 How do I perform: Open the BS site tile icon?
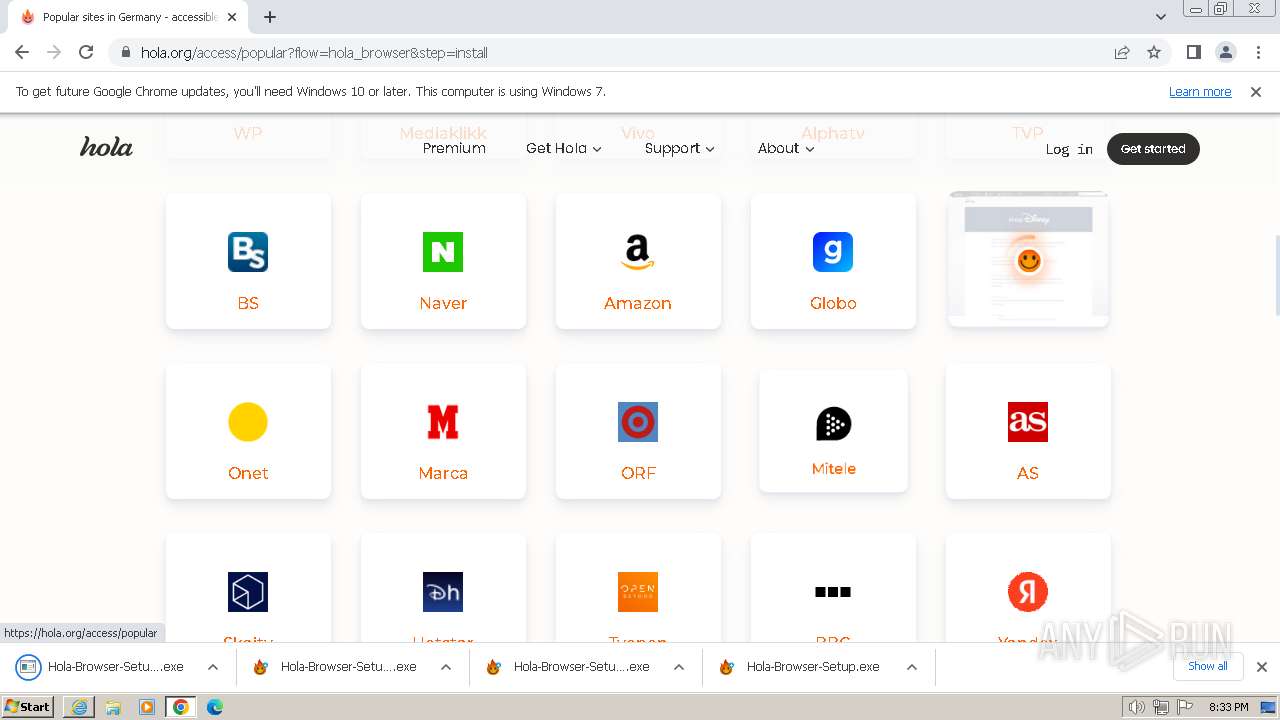click(x=248, y=252)
